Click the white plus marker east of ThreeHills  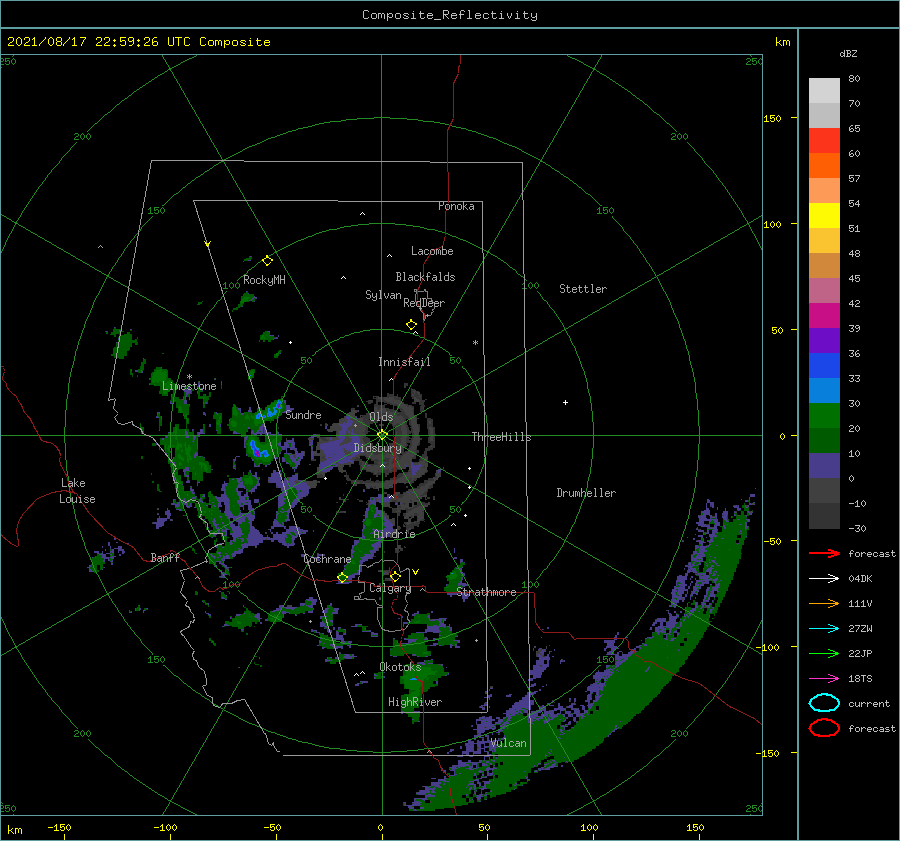565,402
